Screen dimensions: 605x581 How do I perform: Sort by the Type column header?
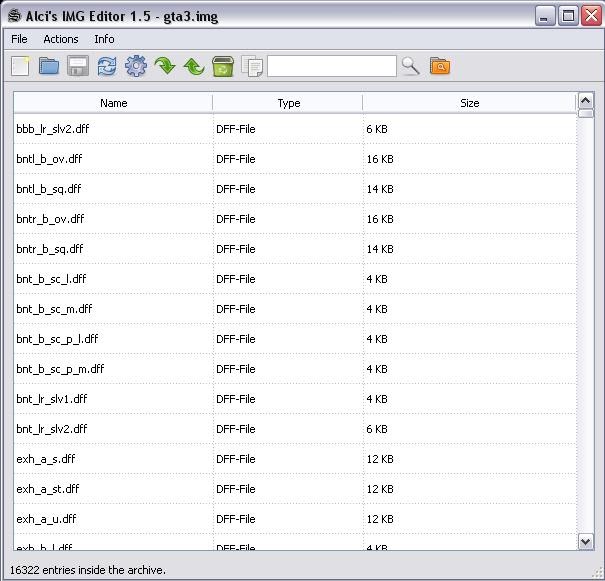click(x=288, y=103)
